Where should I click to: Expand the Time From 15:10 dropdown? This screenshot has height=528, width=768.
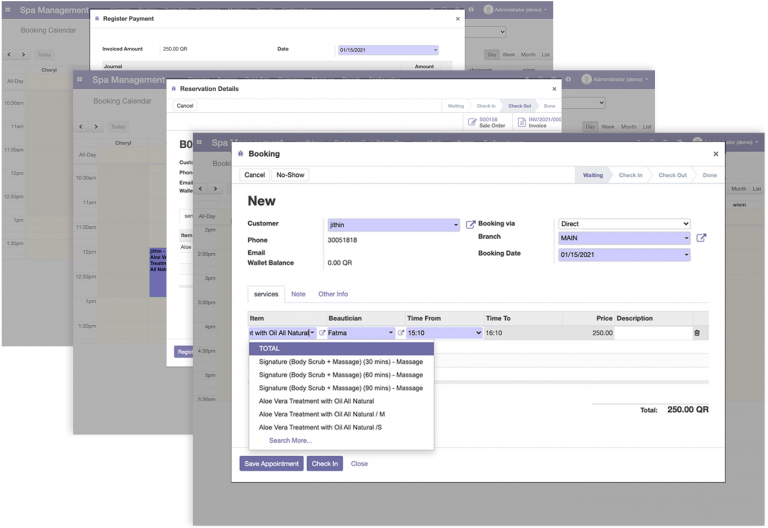tap(477, 333)
